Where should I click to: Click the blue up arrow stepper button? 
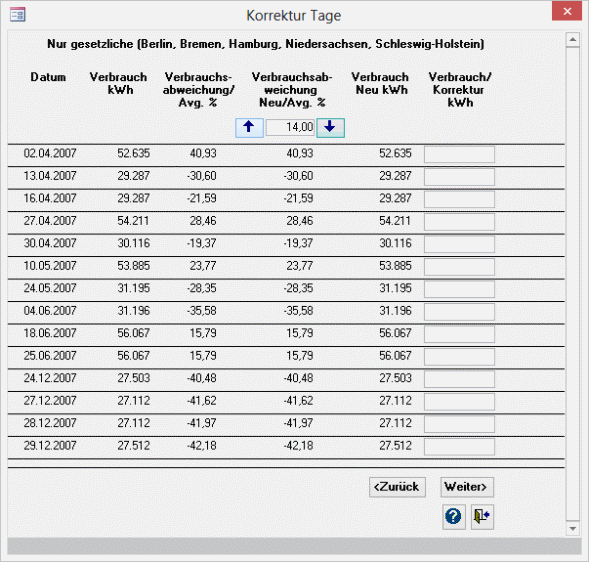click(x=249, y=128)
